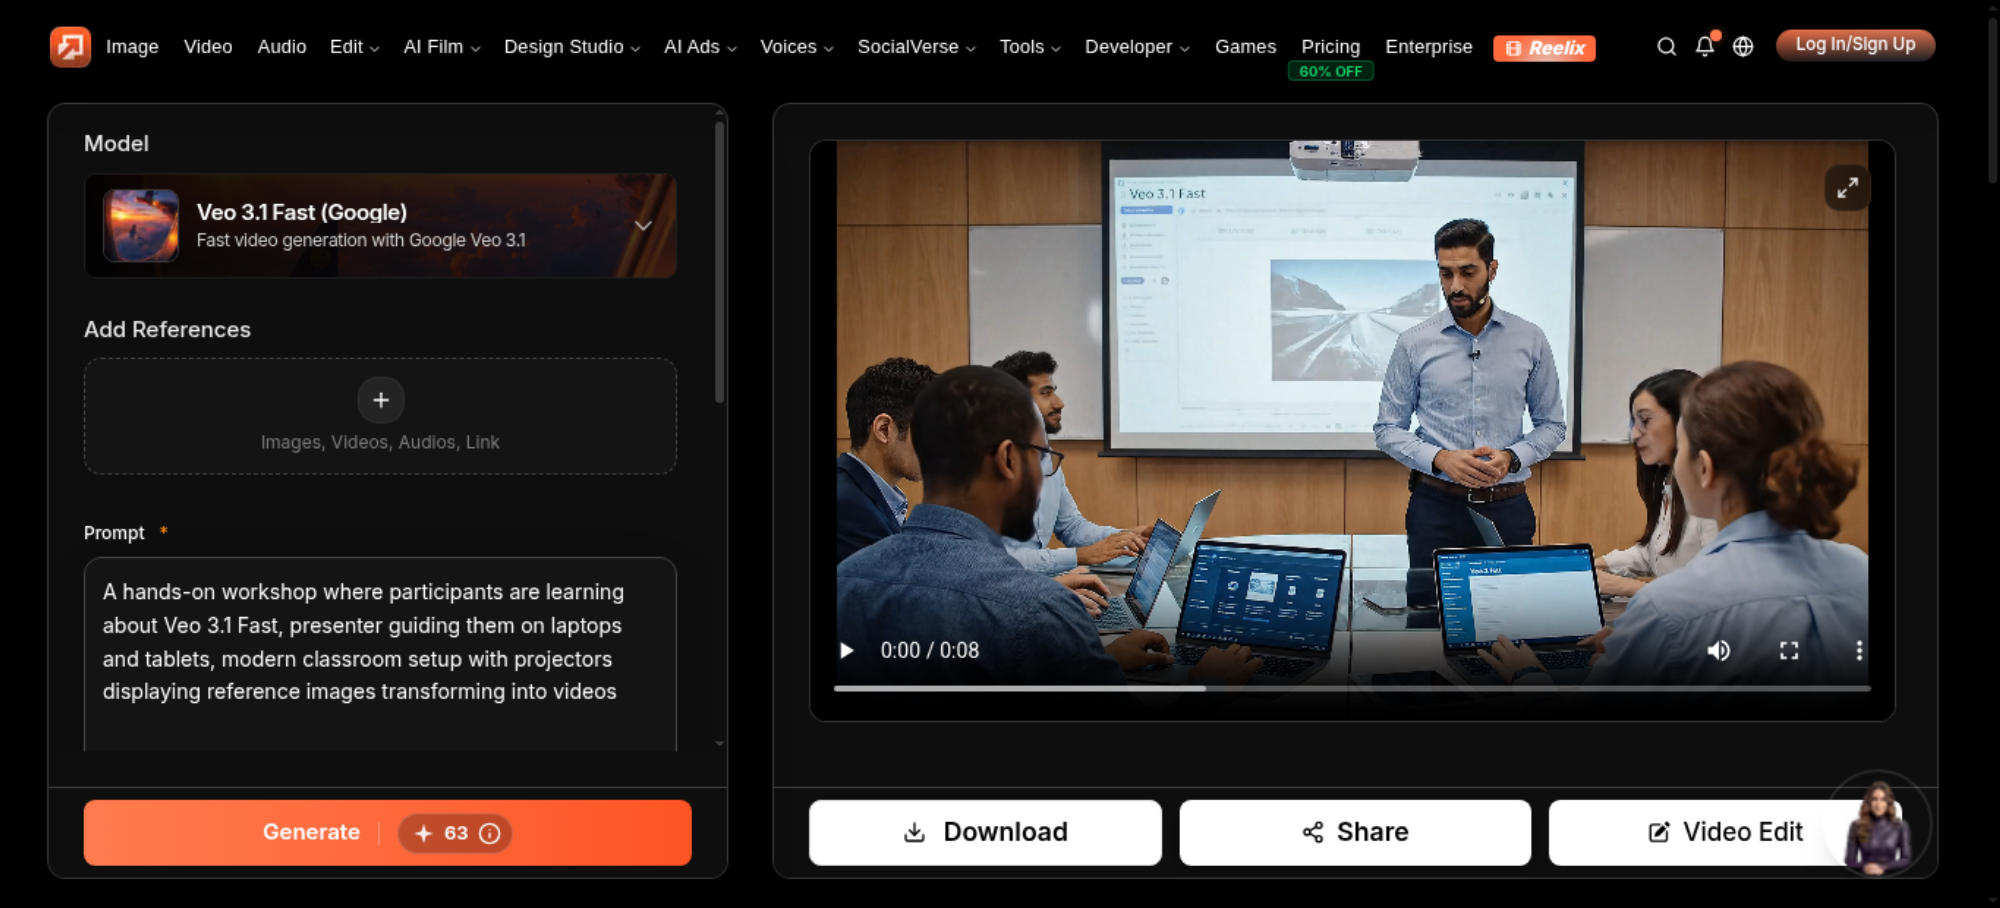Viewport: 2000px width, 908px height.
Task: Enter video fullscreen mode
Action: (x=1789, y=651)
